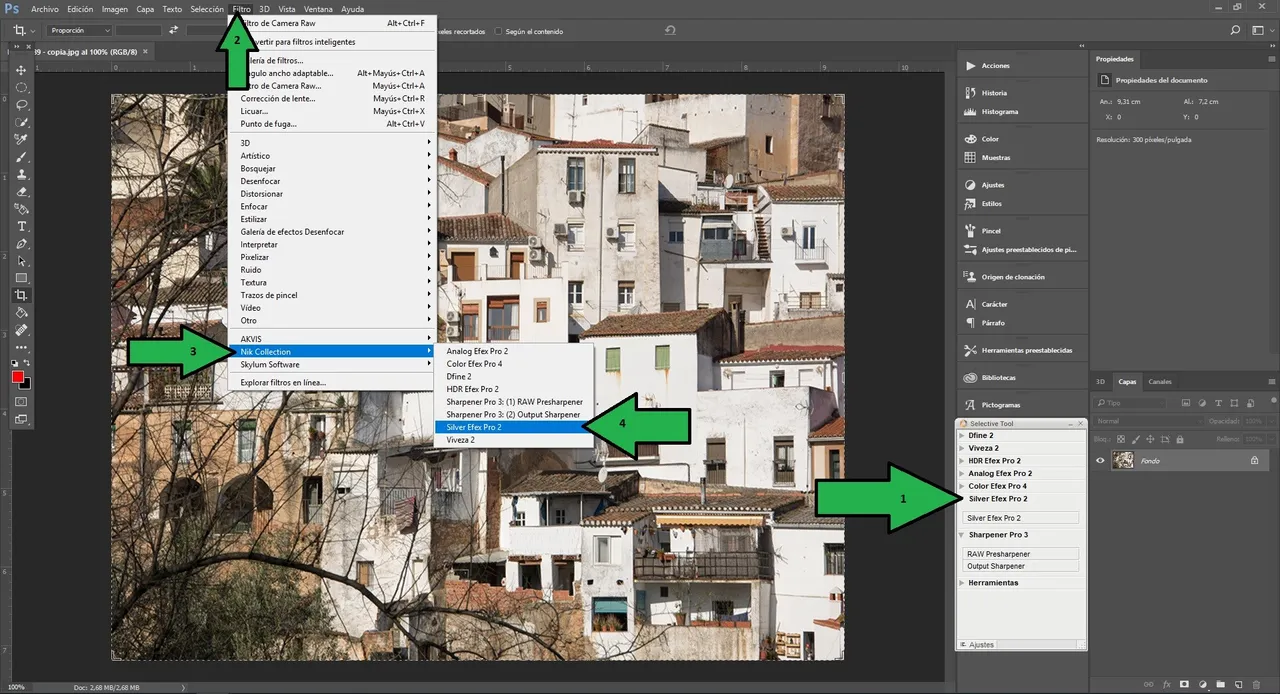The image size is (1280, 694).
Task: Open the Archivo menu
Action: [x=44, y=9]
